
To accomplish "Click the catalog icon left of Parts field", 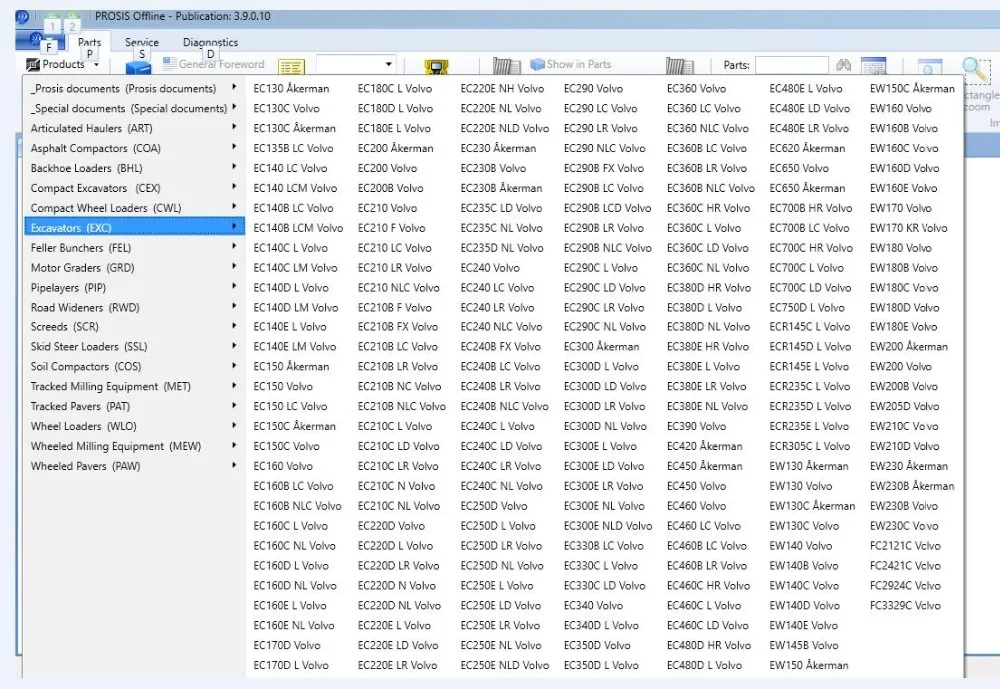I will (x=680, y=65).
